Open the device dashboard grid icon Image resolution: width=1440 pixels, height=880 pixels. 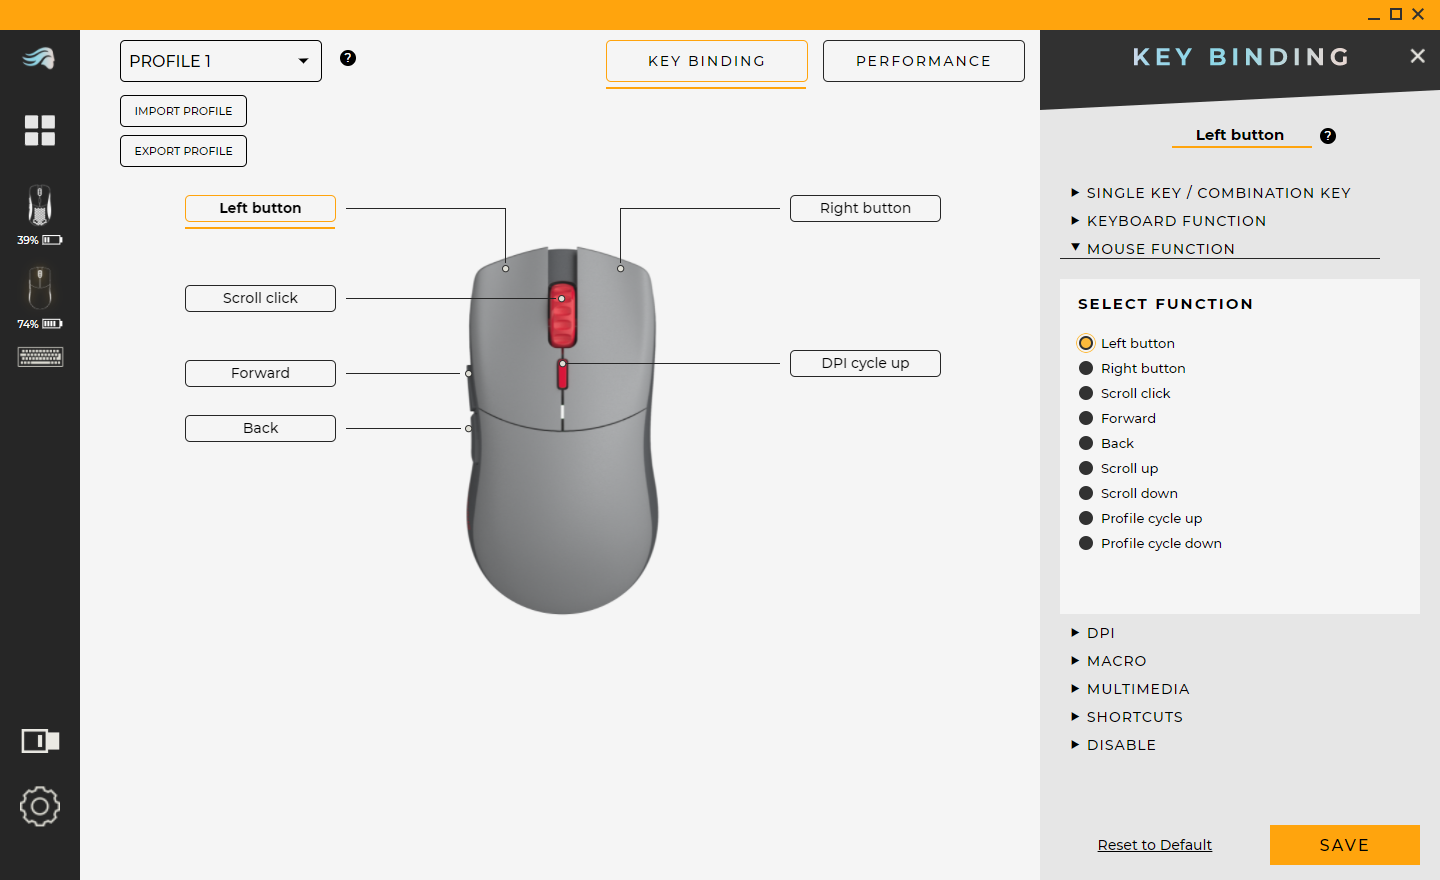[x=40, y=130]
